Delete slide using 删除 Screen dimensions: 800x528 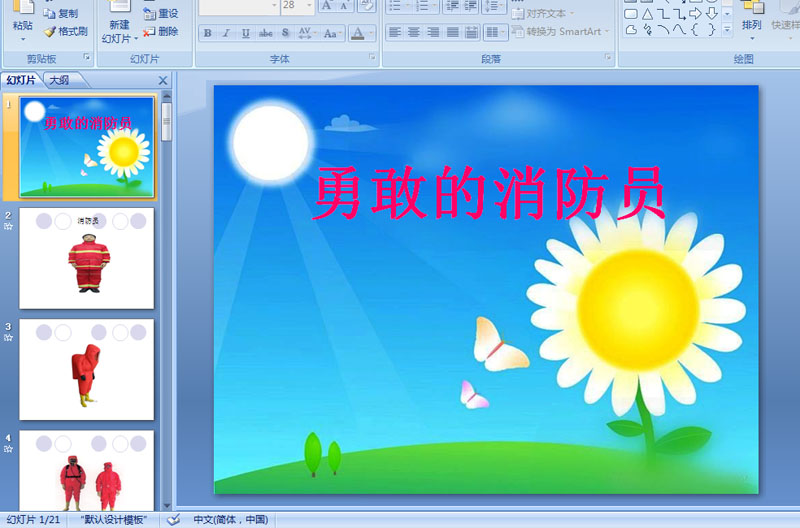(x=161, y=32)
